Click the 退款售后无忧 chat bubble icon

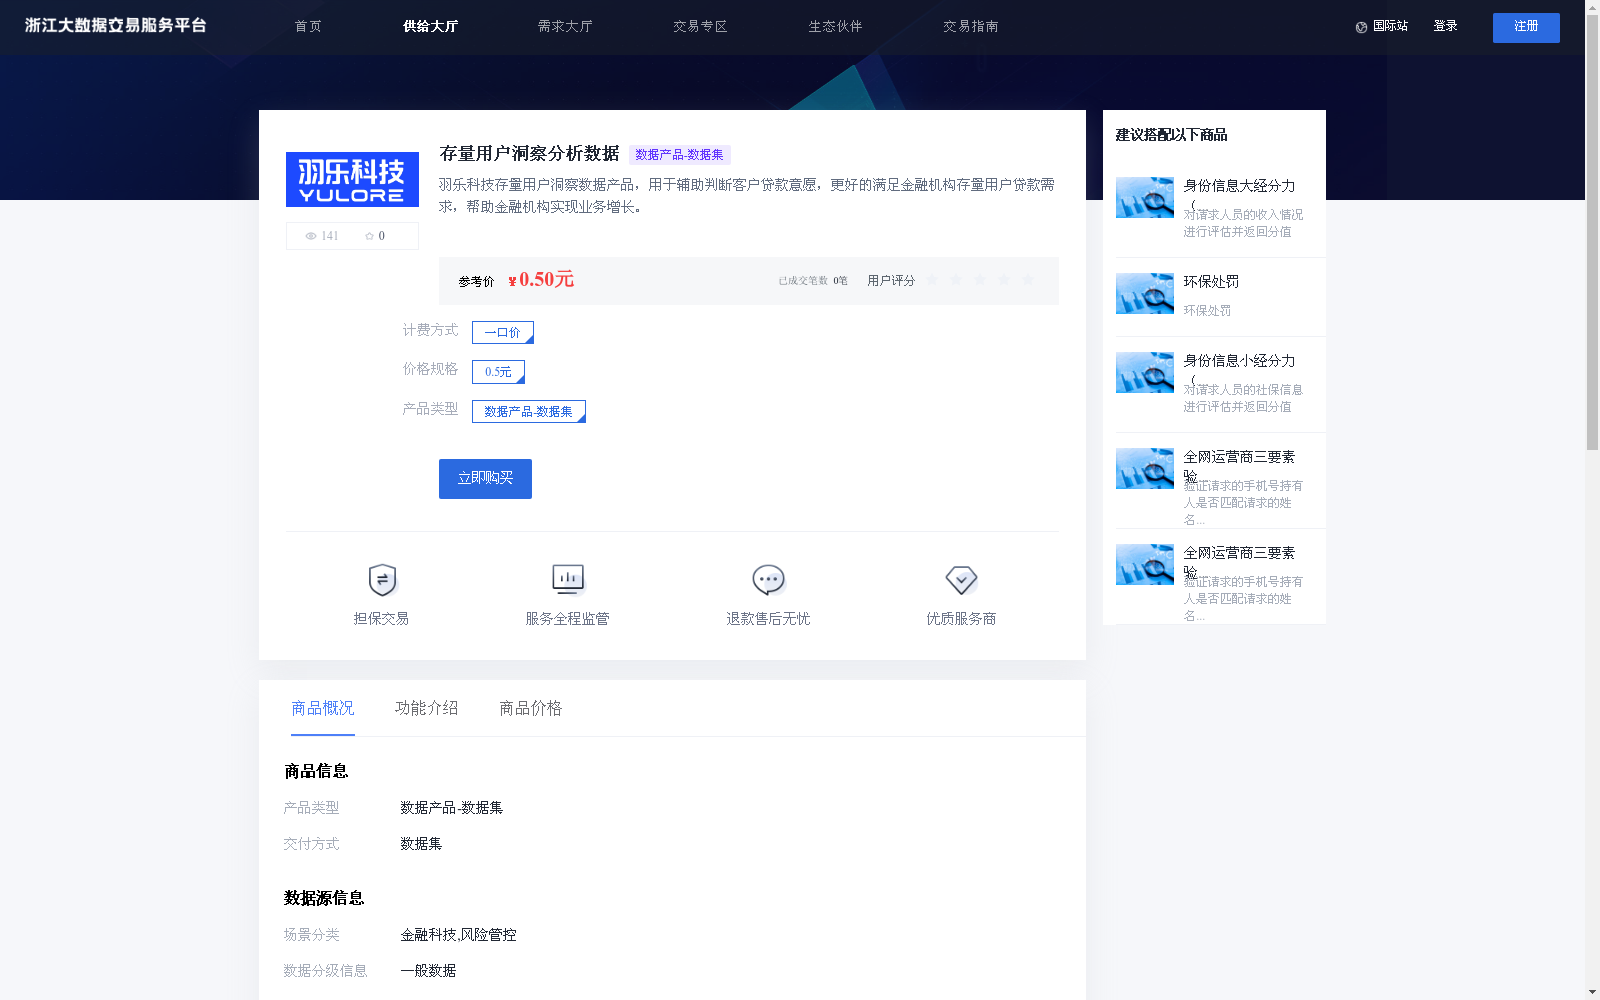(768, 580)
